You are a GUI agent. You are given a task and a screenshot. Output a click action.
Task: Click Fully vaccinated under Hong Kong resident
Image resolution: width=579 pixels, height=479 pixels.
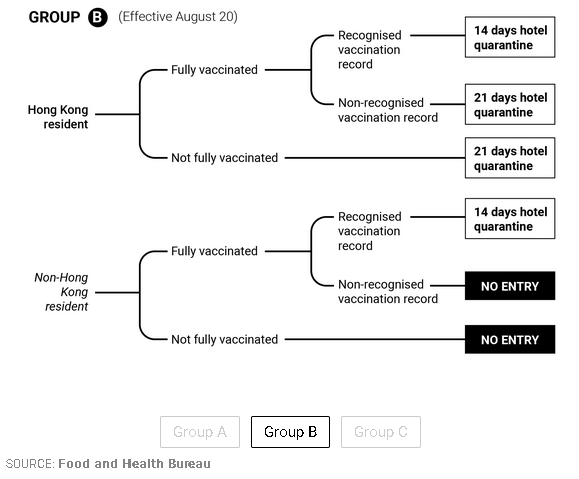pyautogui.click(x=214, y=70)
